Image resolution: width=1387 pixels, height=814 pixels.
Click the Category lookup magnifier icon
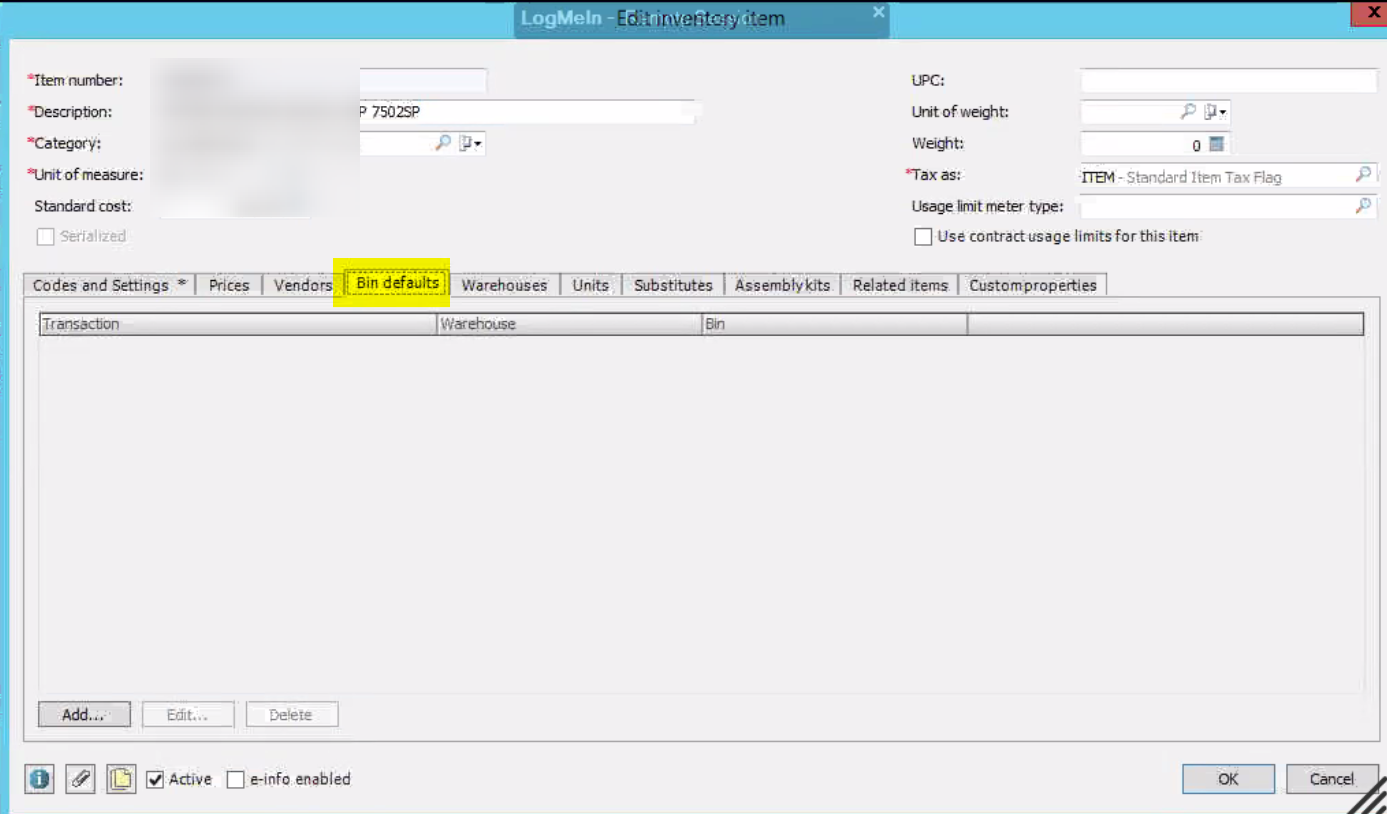click(x=443, y=143)
